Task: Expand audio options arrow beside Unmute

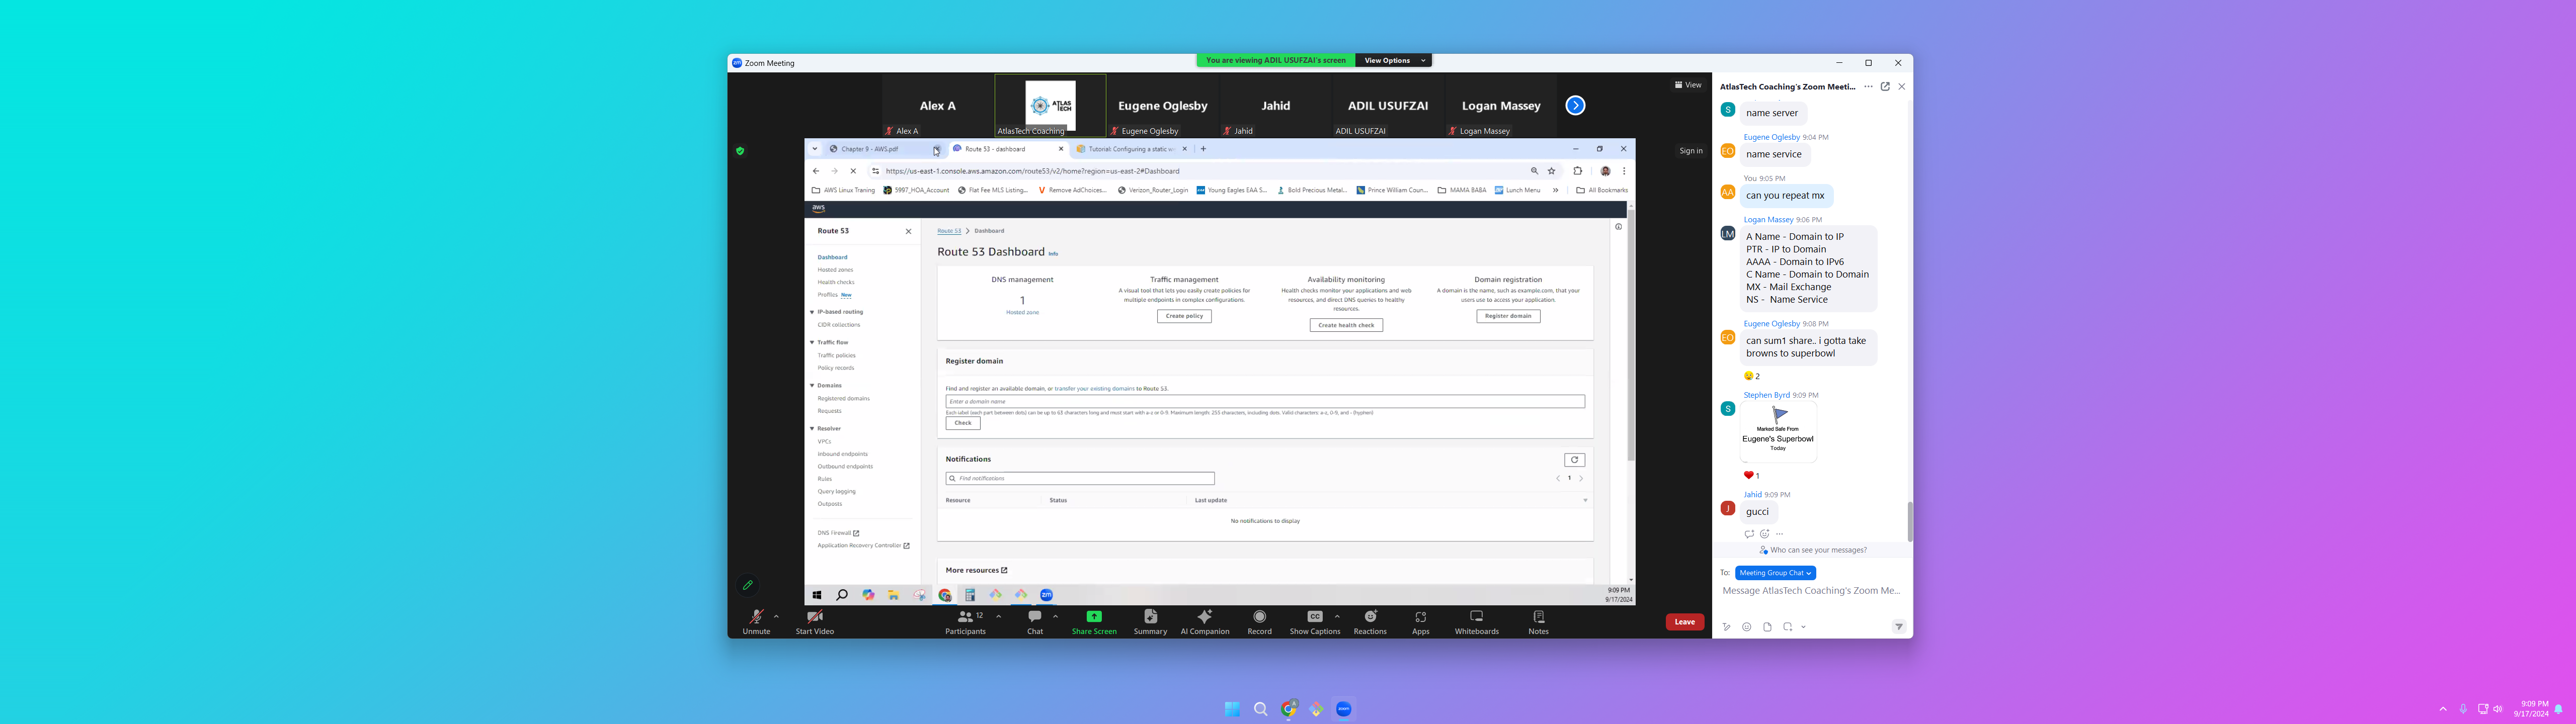Action: coord(776,616)
